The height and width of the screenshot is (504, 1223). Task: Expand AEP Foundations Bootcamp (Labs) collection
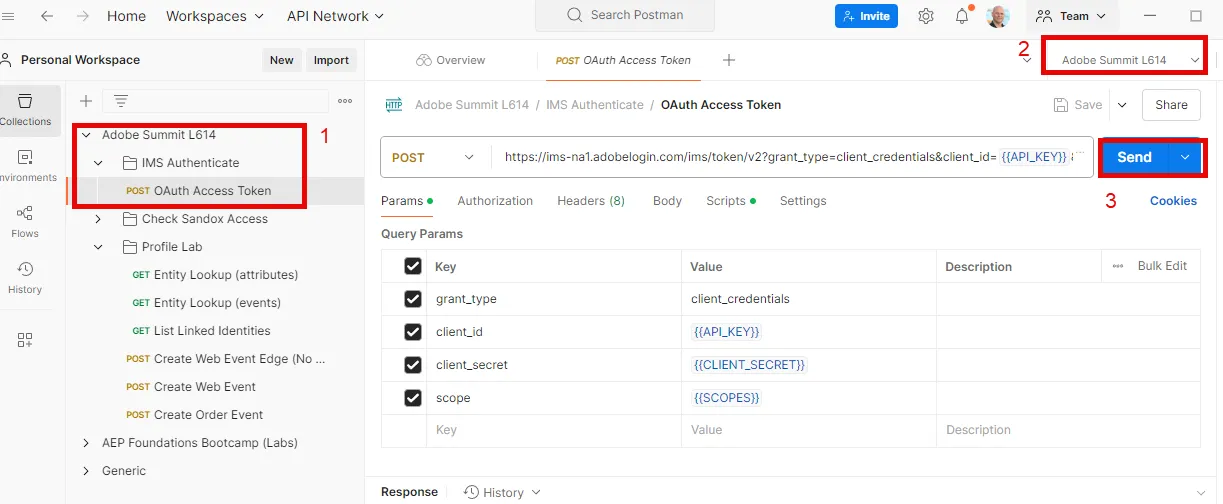tap(86, 443)
